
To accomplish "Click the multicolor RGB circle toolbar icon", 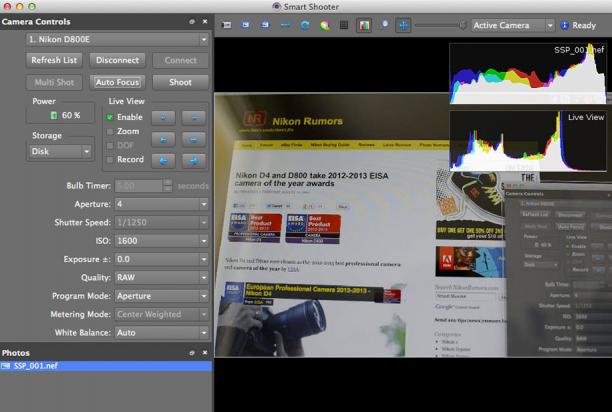I will (325, 25).
